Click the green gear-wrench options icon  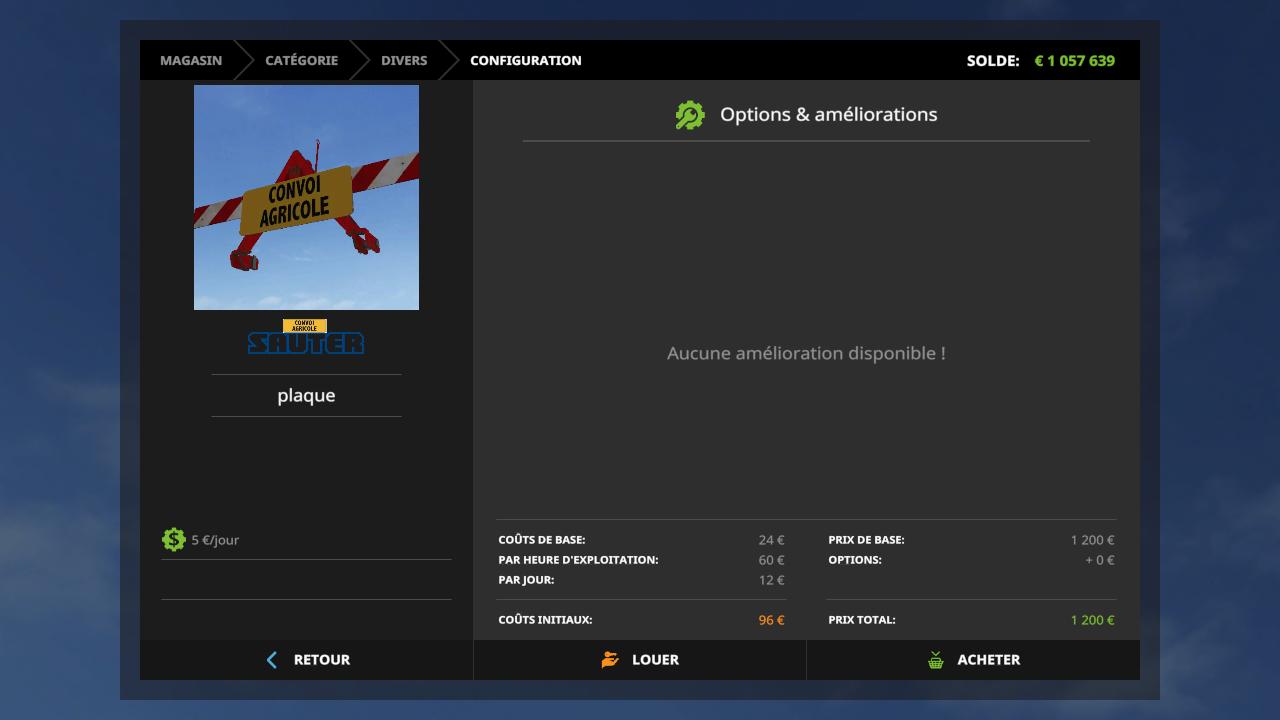click(690, 115)
